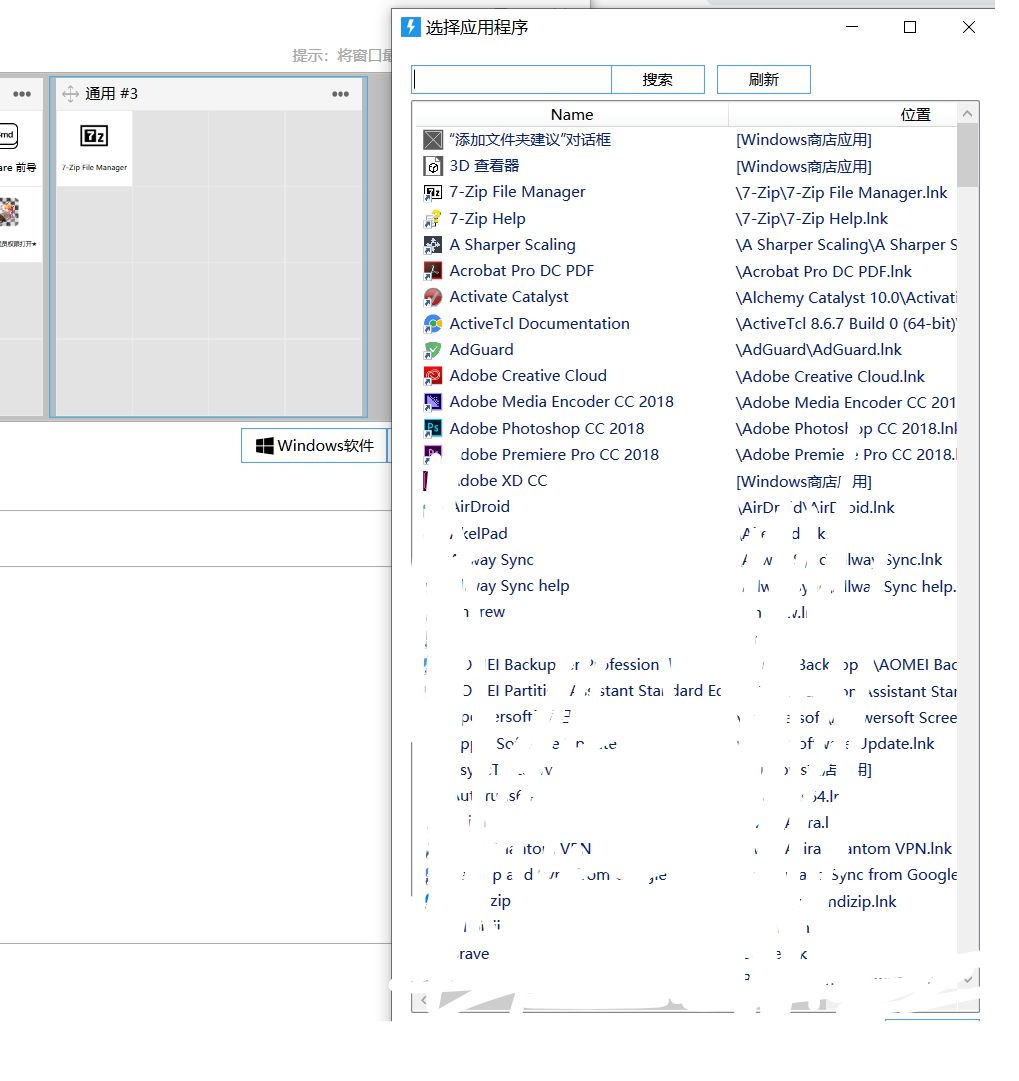Click the Adobe Media Encoder CC 2018 icon
Viewport: 1019px width, 1081px height.
tap(432, 402)
